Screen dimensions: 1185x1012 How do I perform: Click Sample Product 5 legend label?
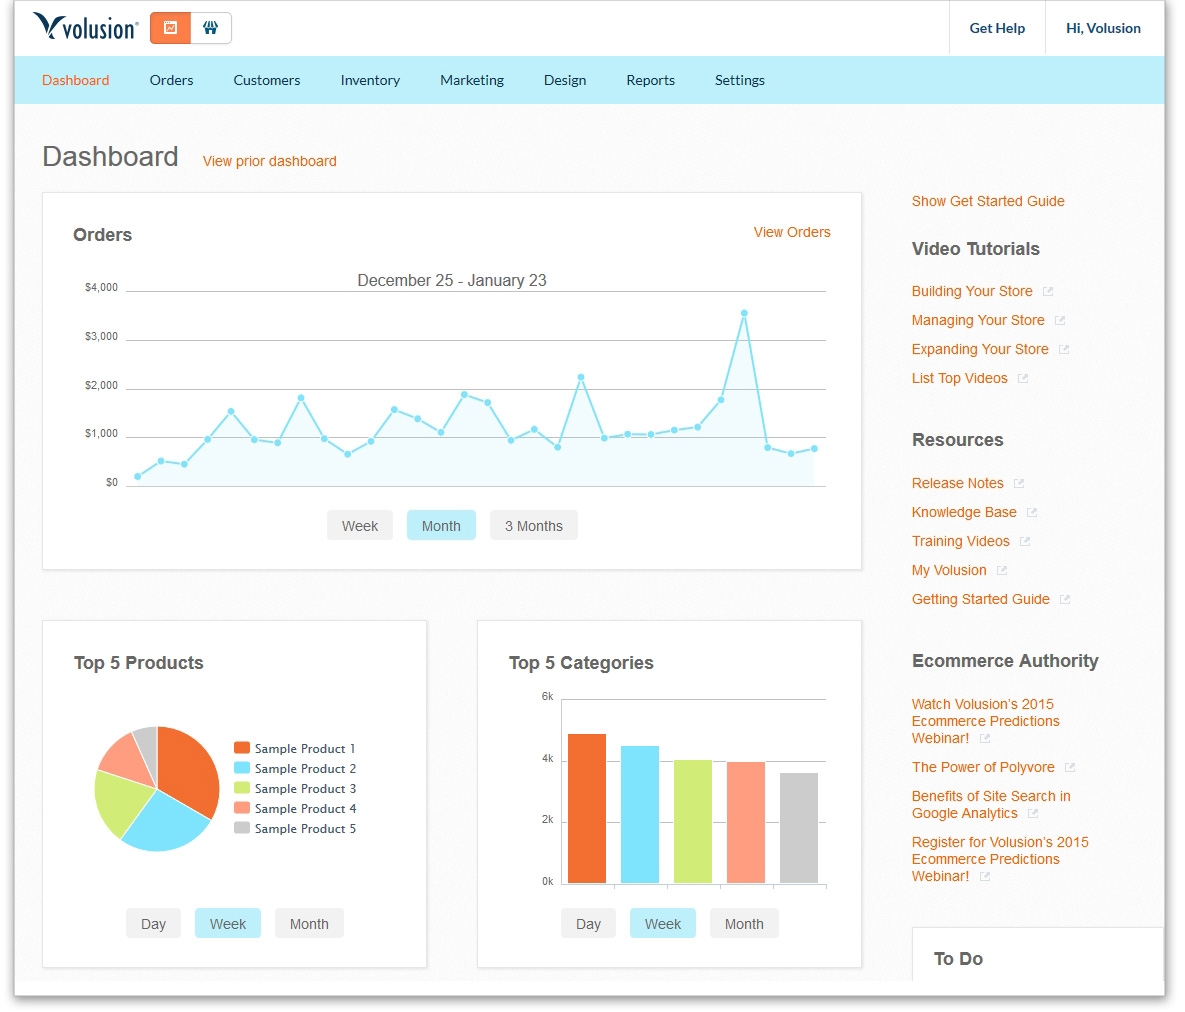point(305,829)
